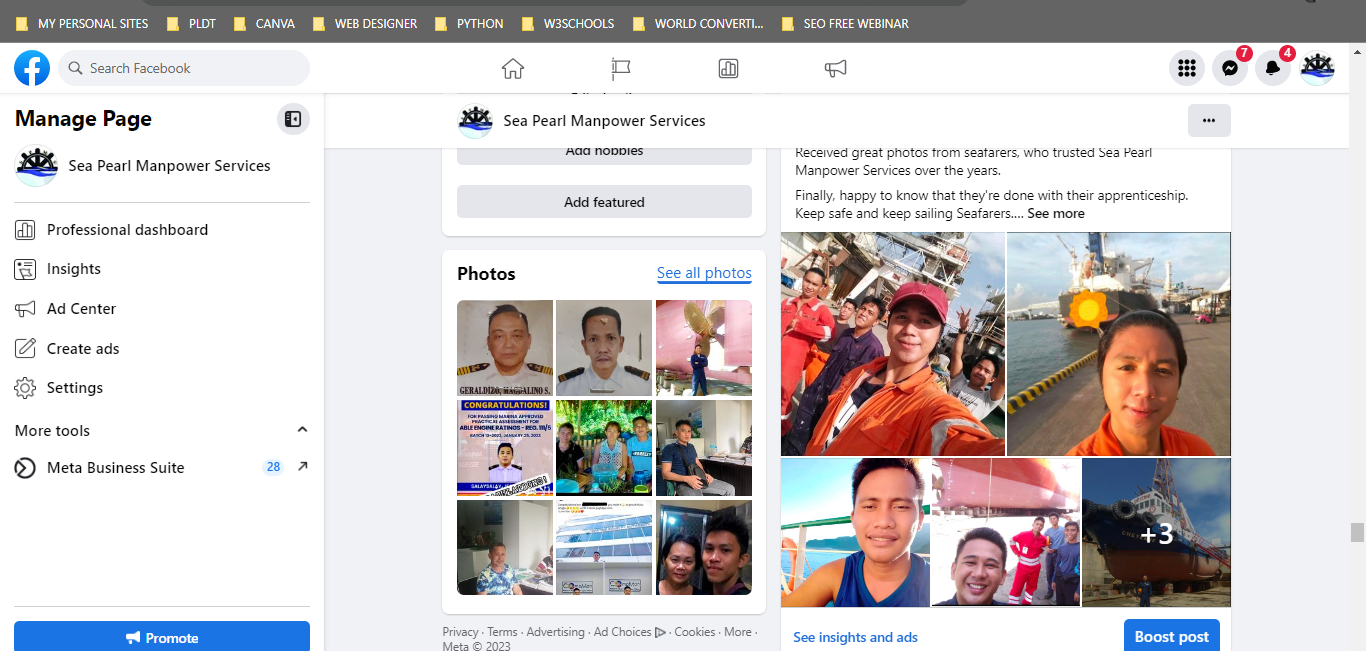
Task: Open the Professional dashboard menu item
Action: click(x=162, y=230)
